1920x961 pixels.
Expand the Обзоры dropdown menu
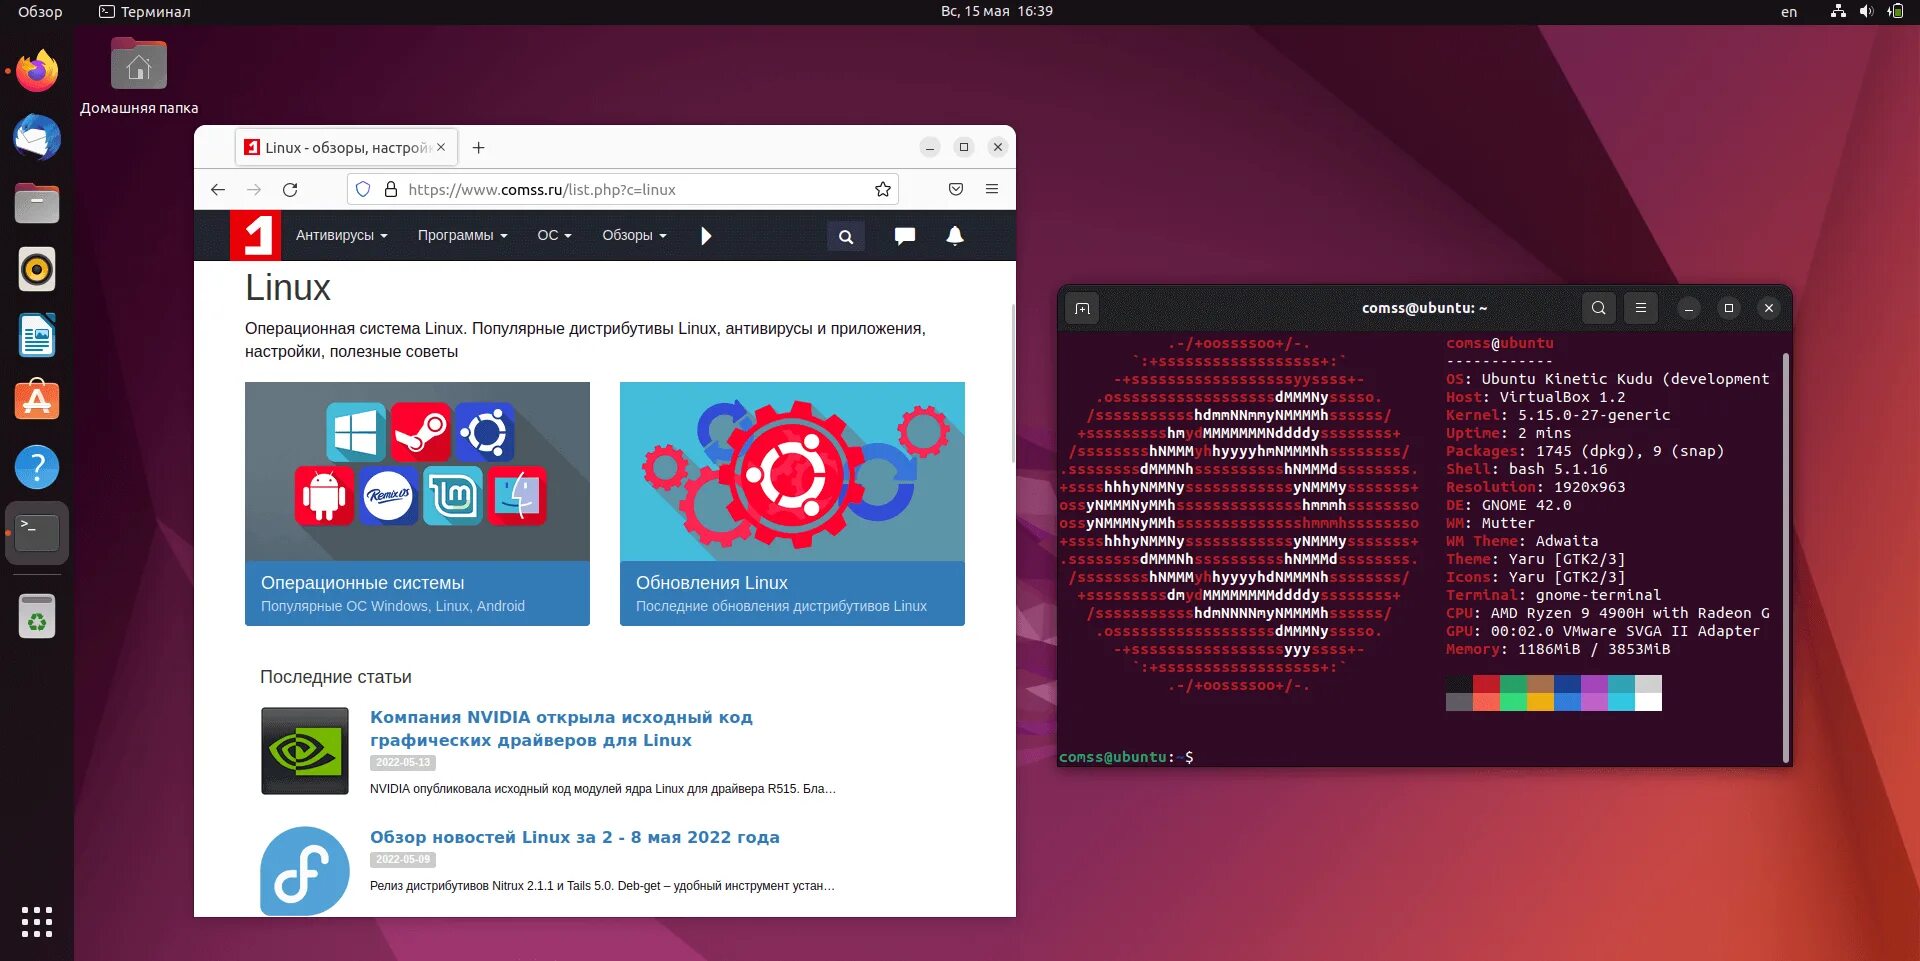634,236
